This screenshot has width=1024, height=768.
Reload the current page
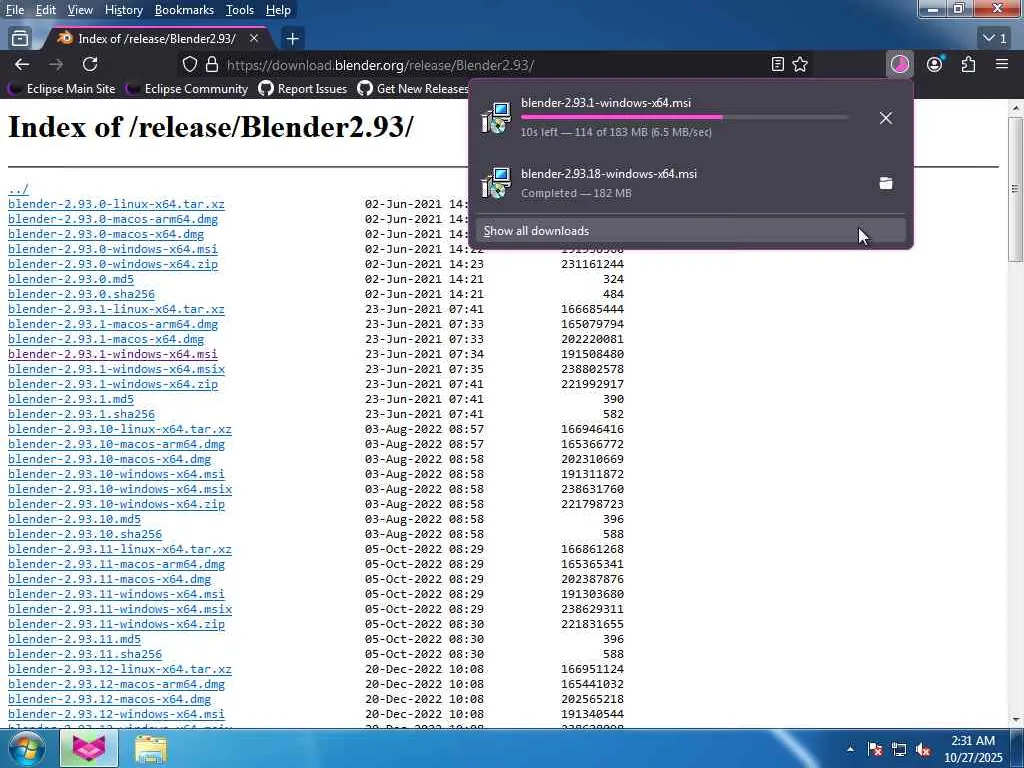pos(90,64)
